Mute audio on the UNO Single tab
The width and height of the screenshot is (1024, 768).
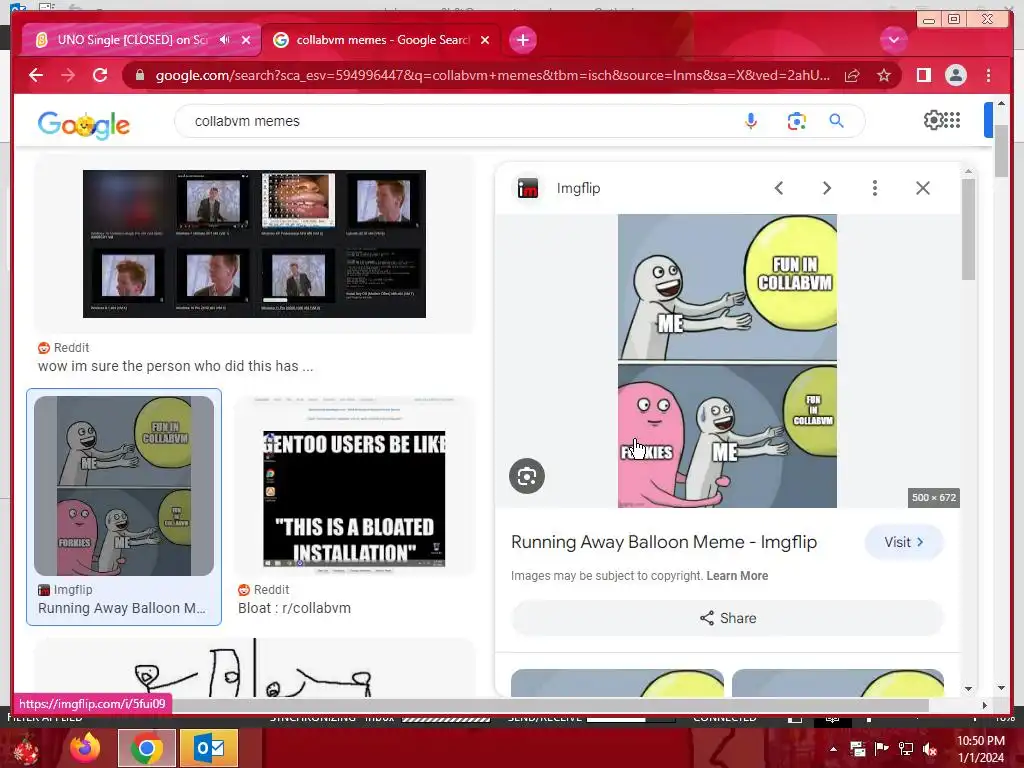[x=225, y=40]
